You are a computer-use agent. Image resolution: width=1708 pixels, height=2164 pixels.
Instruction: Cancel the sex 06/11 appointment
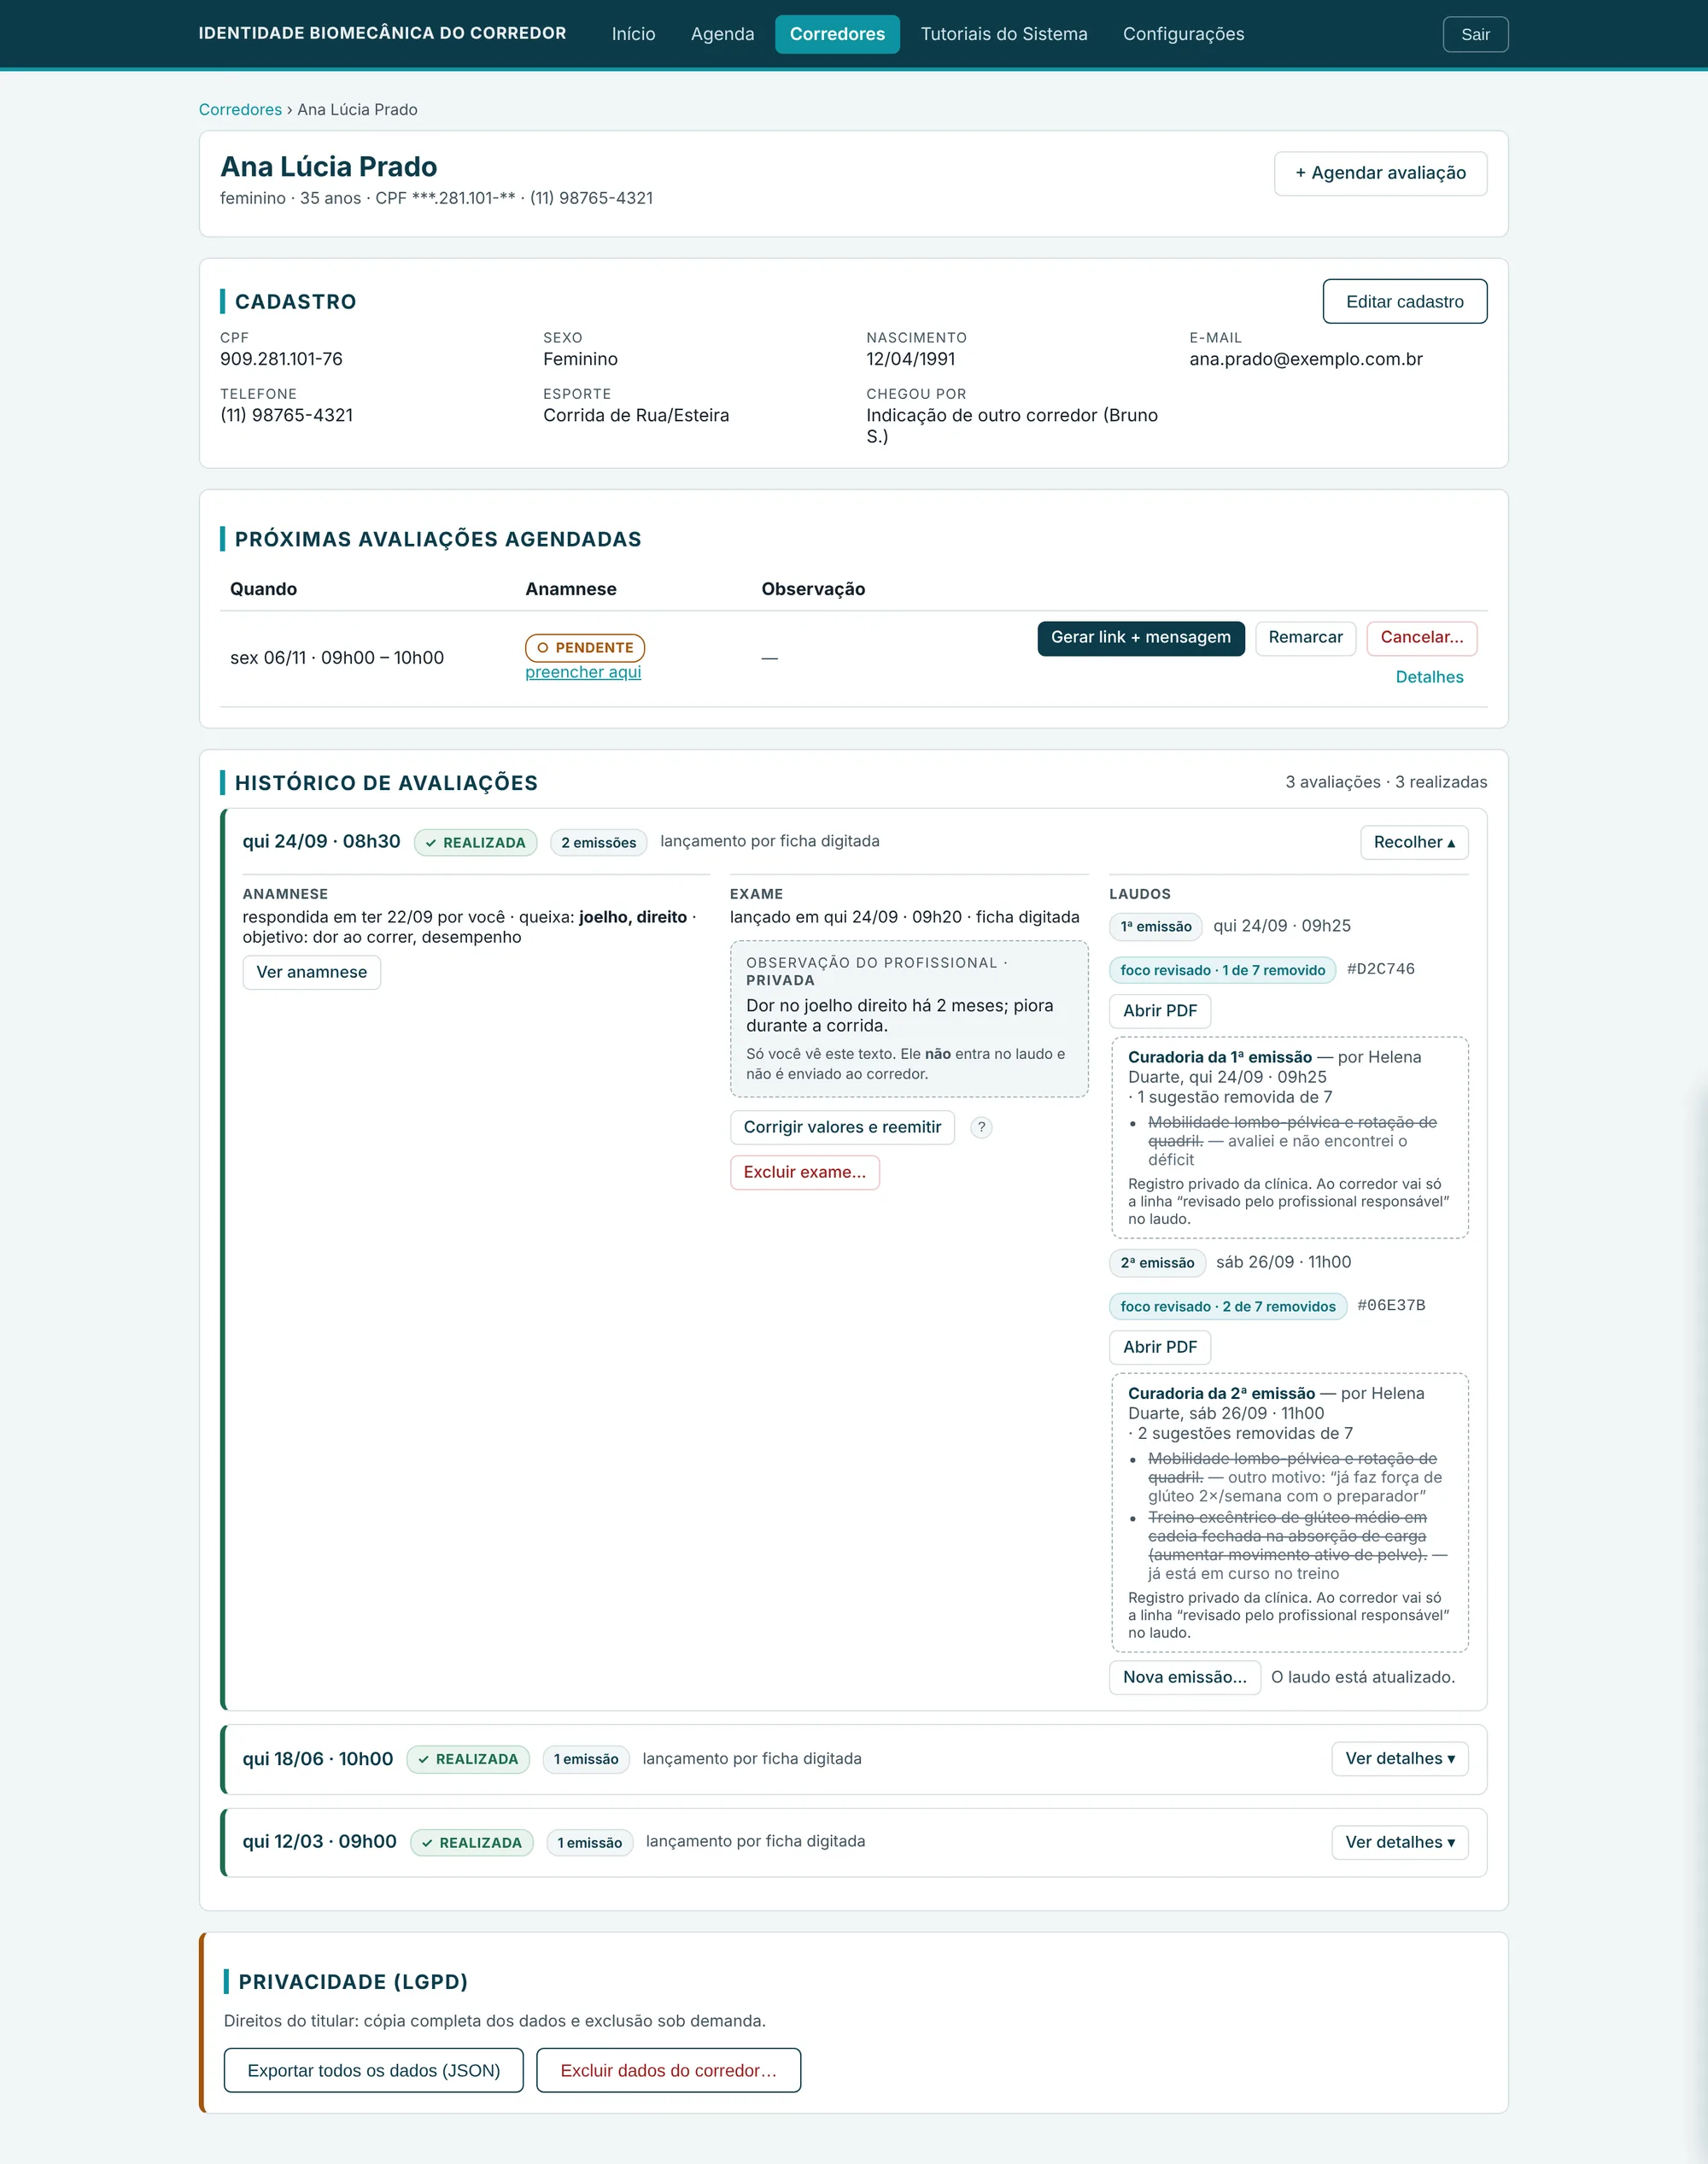click(1421, 638)
